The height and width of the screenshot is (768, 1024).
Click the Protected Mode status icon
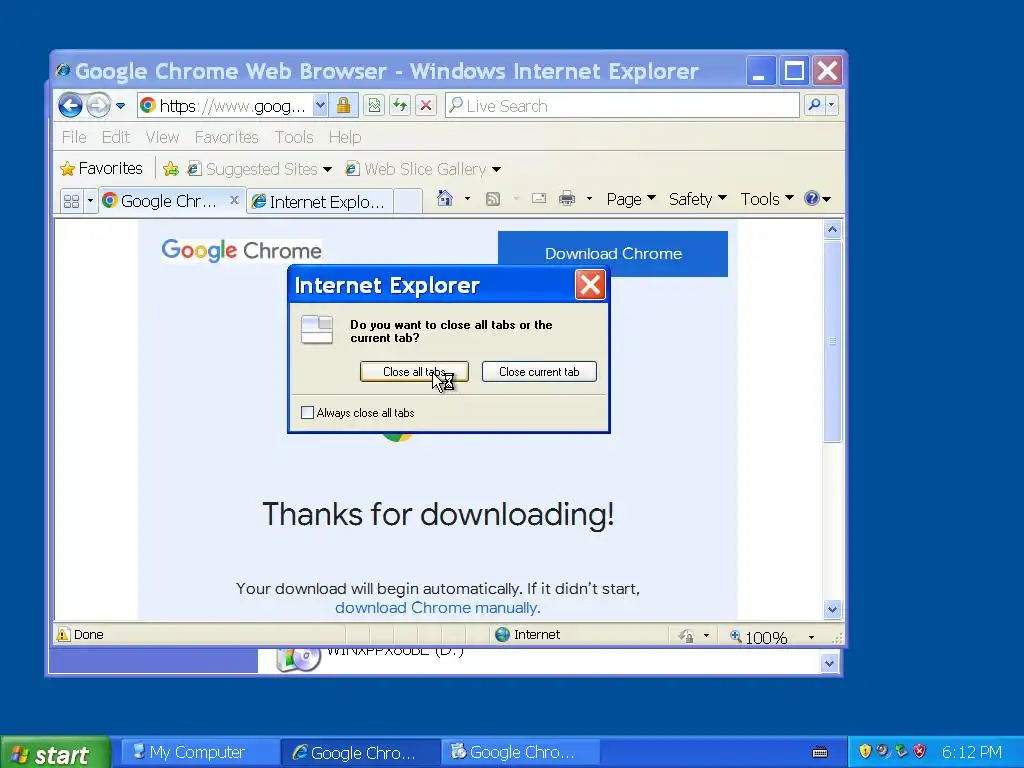click(x=686, y=635)
